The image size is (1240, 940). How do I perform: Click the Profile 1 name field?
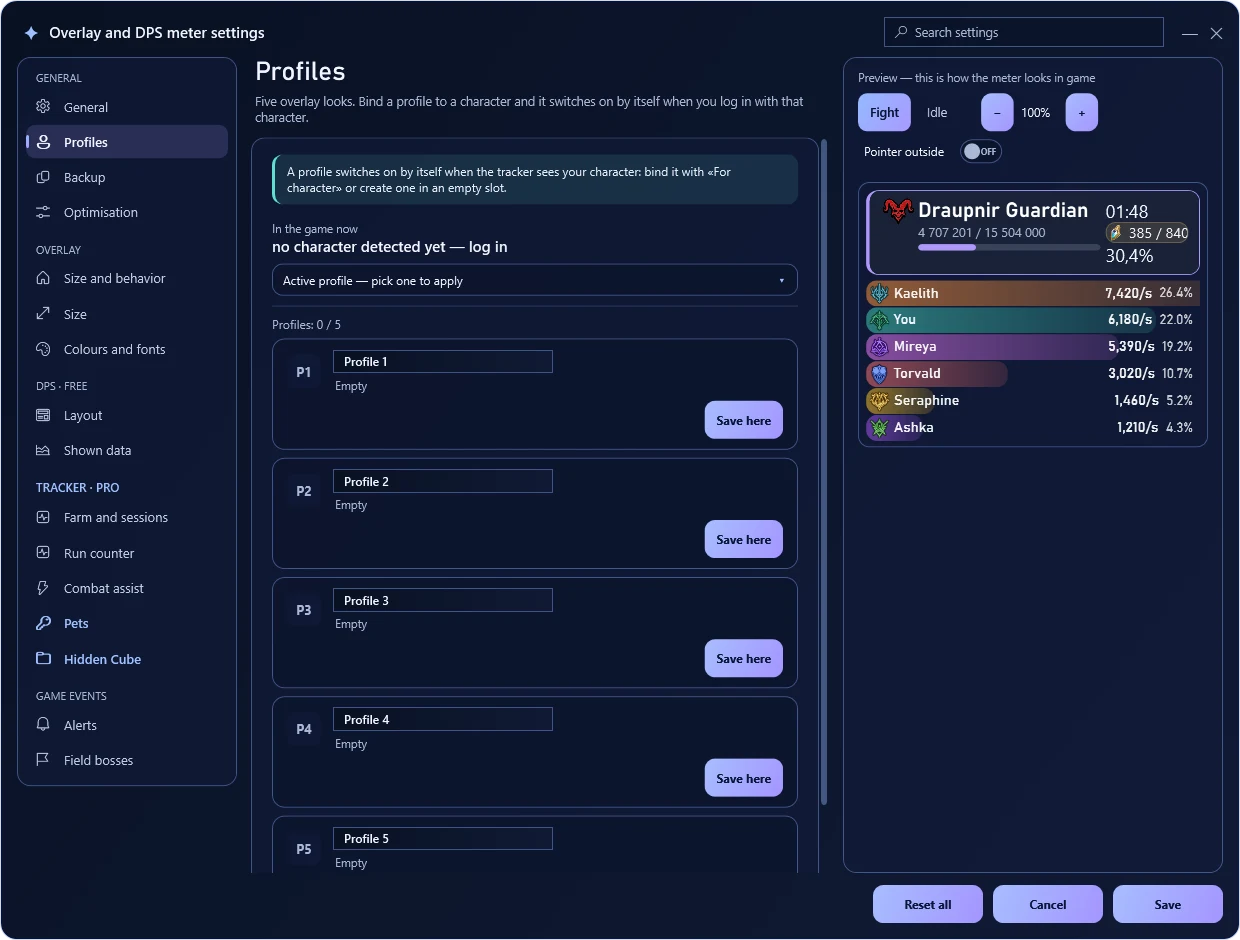click(443, 362)
